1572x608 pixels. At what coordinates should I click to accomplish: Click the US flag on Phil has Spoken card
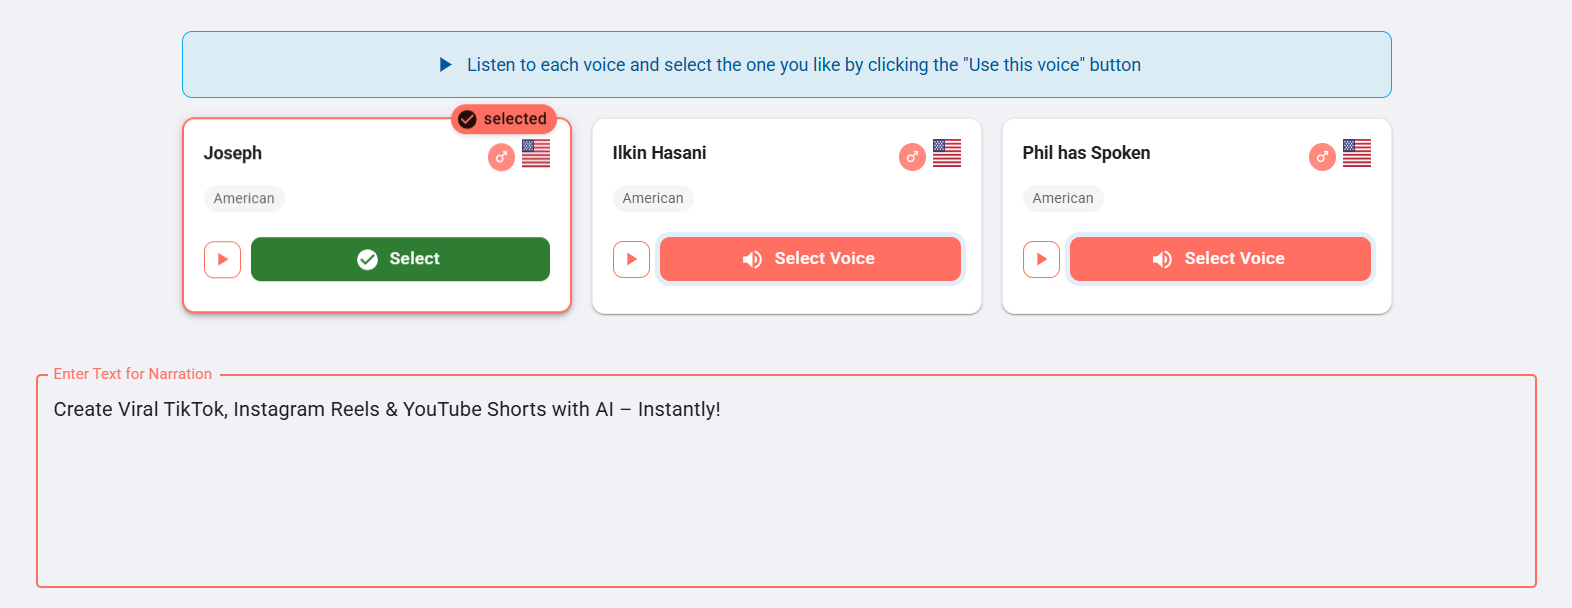point(1357,153)
